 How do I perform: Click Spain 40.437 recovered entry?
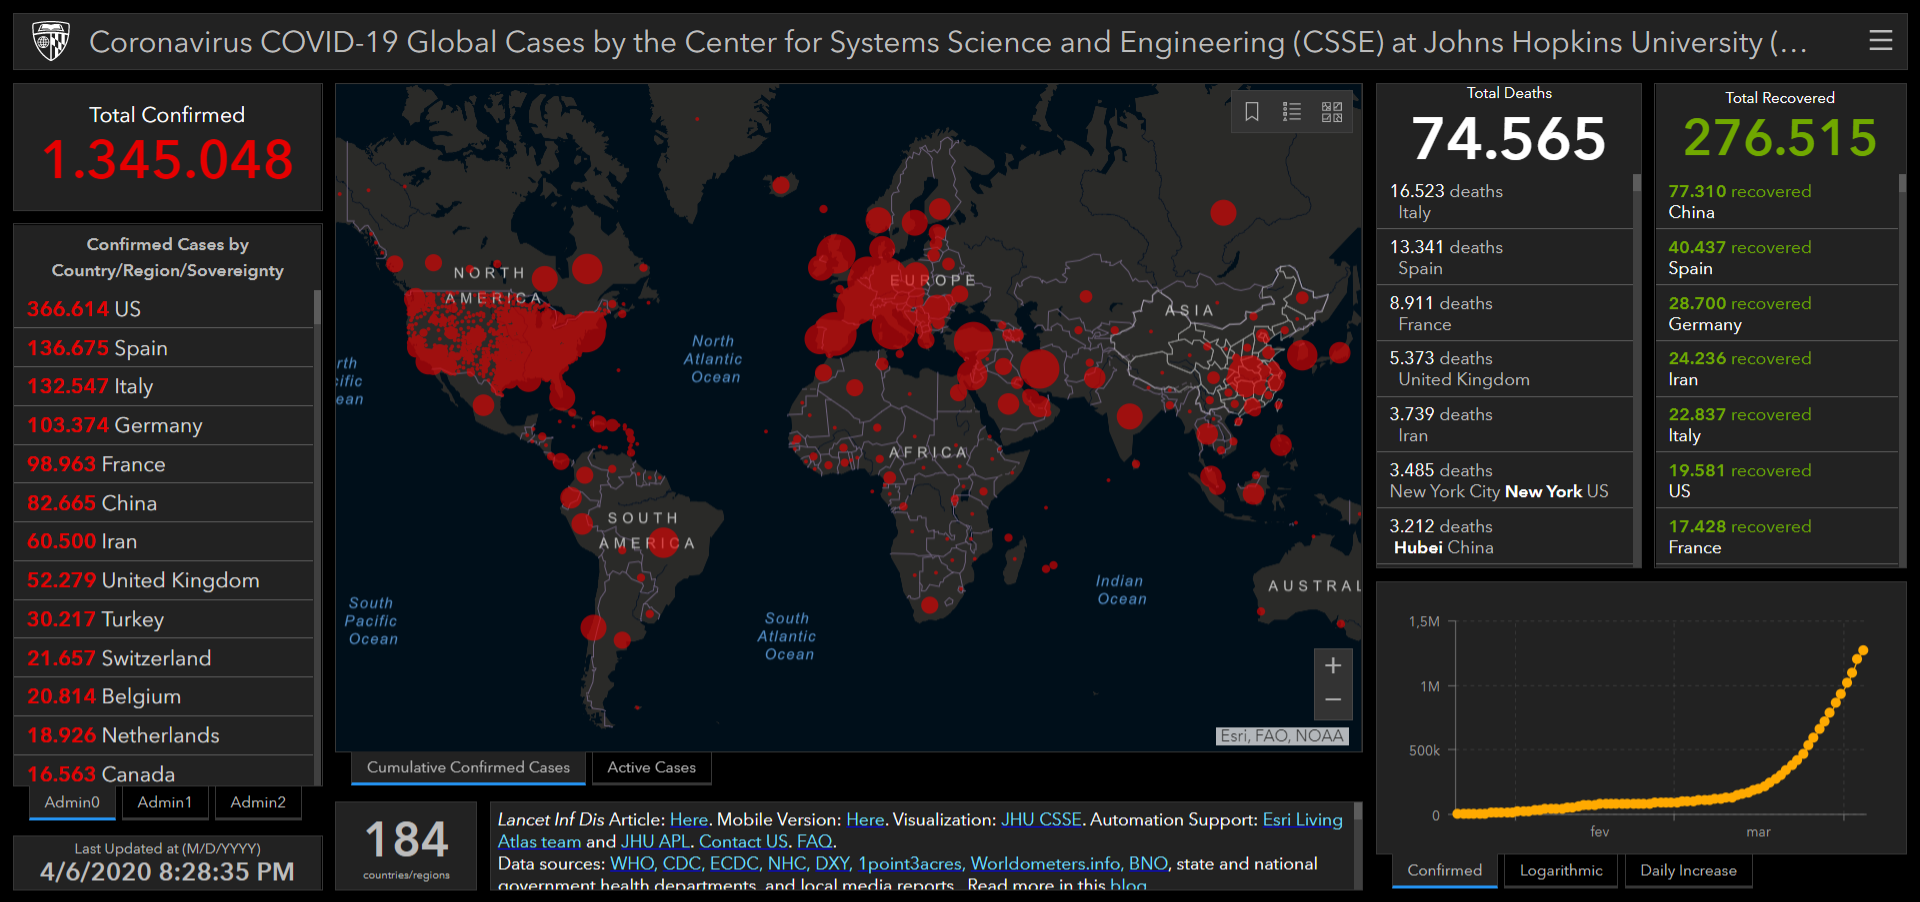1777,257
